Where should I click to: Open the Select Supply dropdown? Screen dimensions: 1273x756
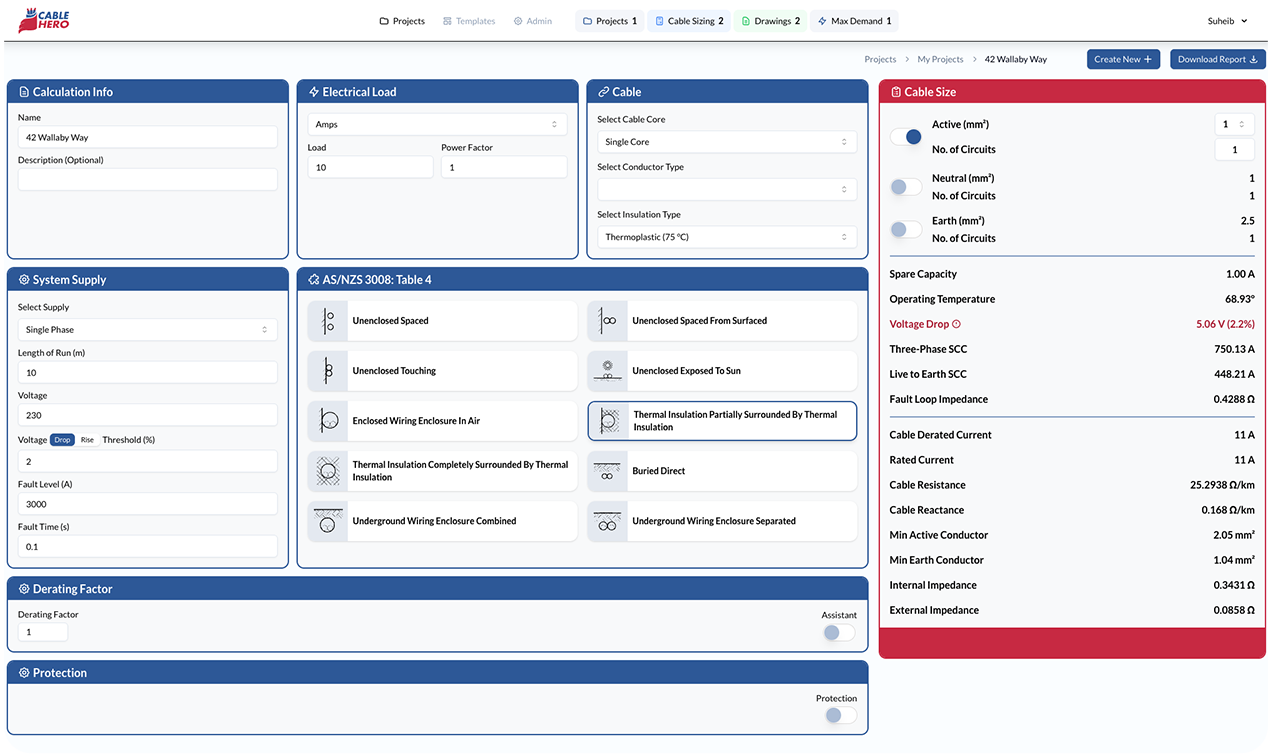click(146, 329)
